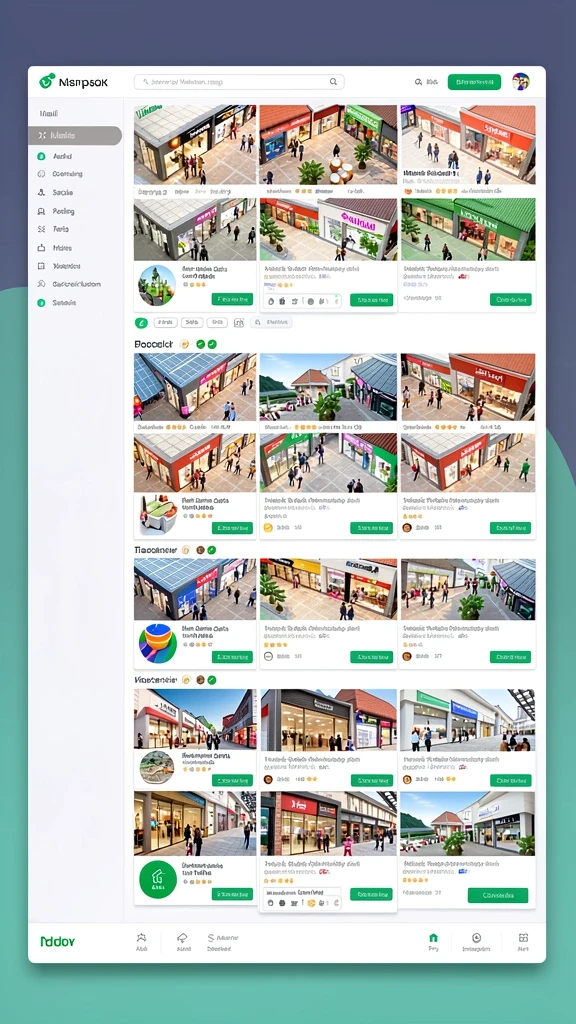The image size is (576, 1024).
Task: Click the large green circle house logo
Action: [x=158, y=879]
